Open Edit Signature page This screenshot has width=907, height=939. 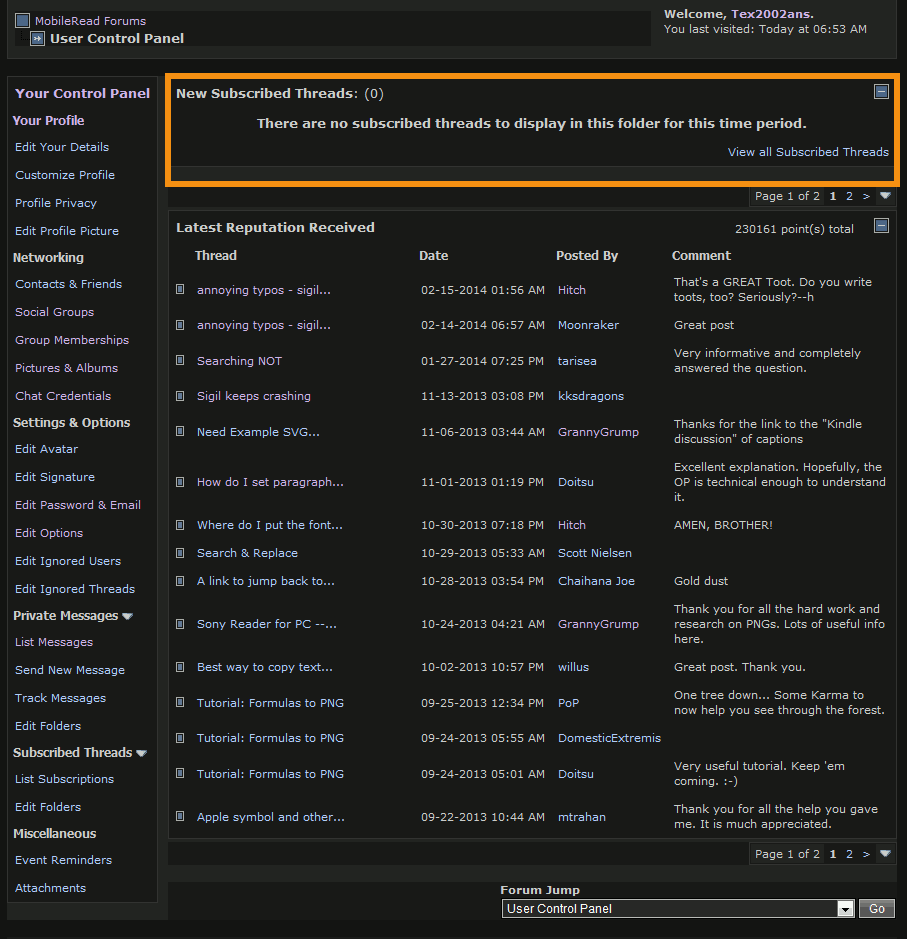[55, 477]
